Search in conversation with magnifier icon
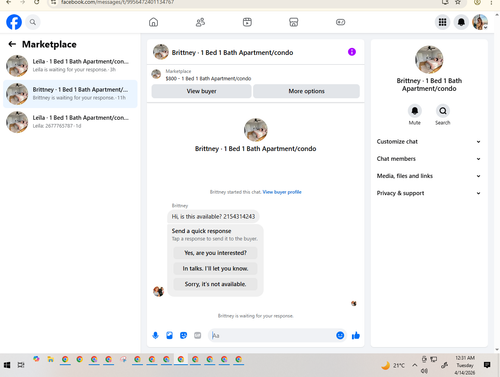This screenshot has width=500, height=377. coord(443,111)
